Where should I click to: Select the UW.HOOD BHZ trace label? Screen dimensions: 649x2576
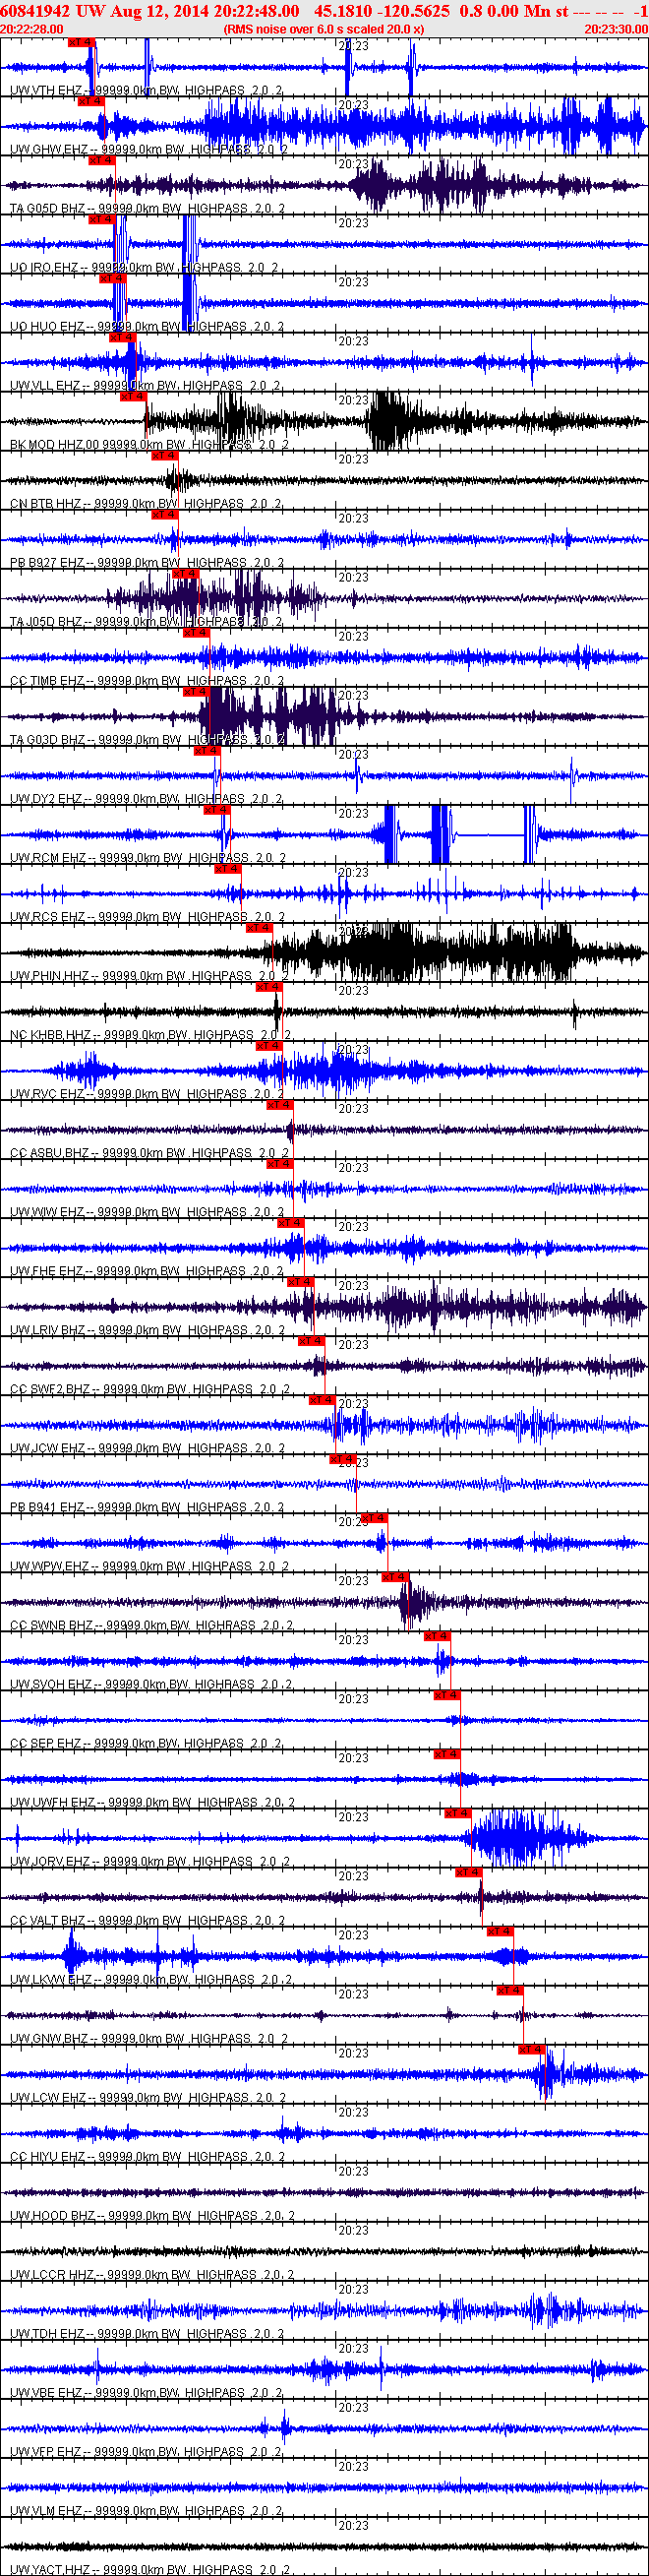coord(152,2215)
